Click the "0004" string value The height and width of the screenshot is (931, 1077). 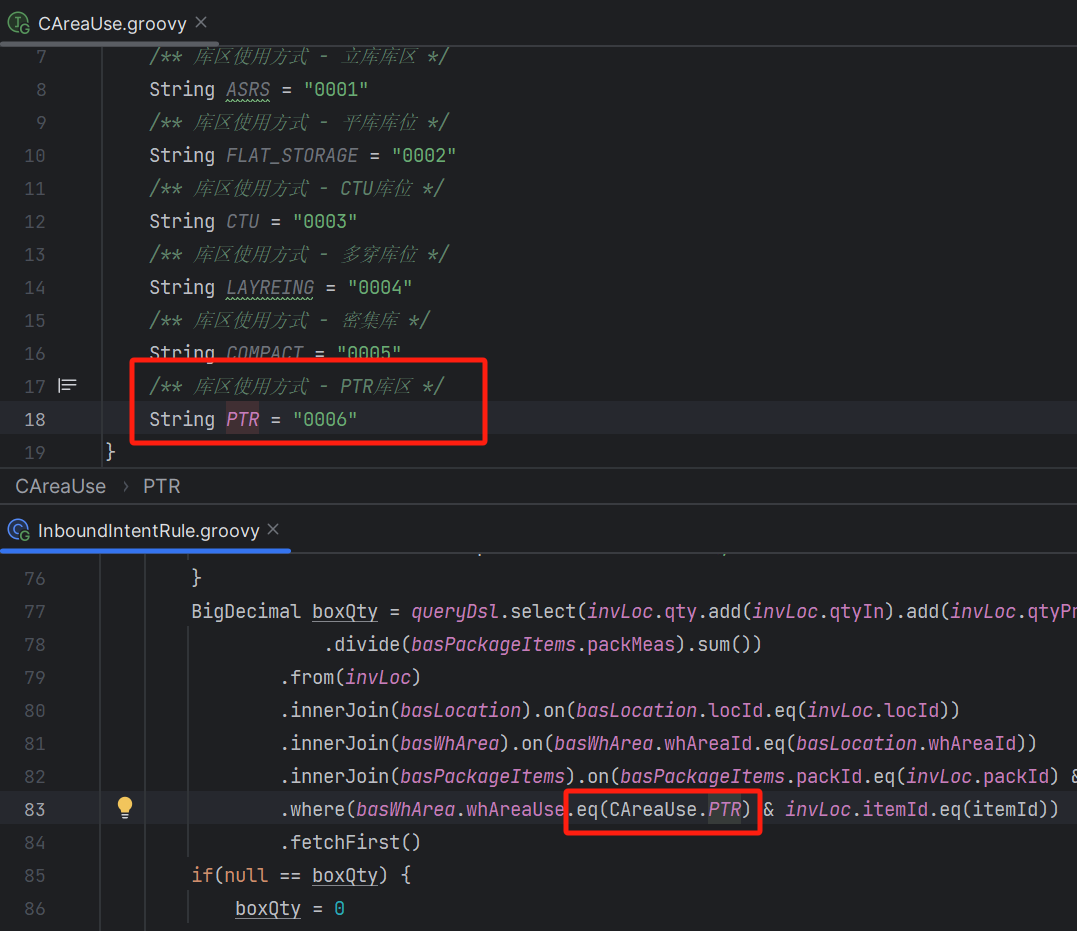380,287
